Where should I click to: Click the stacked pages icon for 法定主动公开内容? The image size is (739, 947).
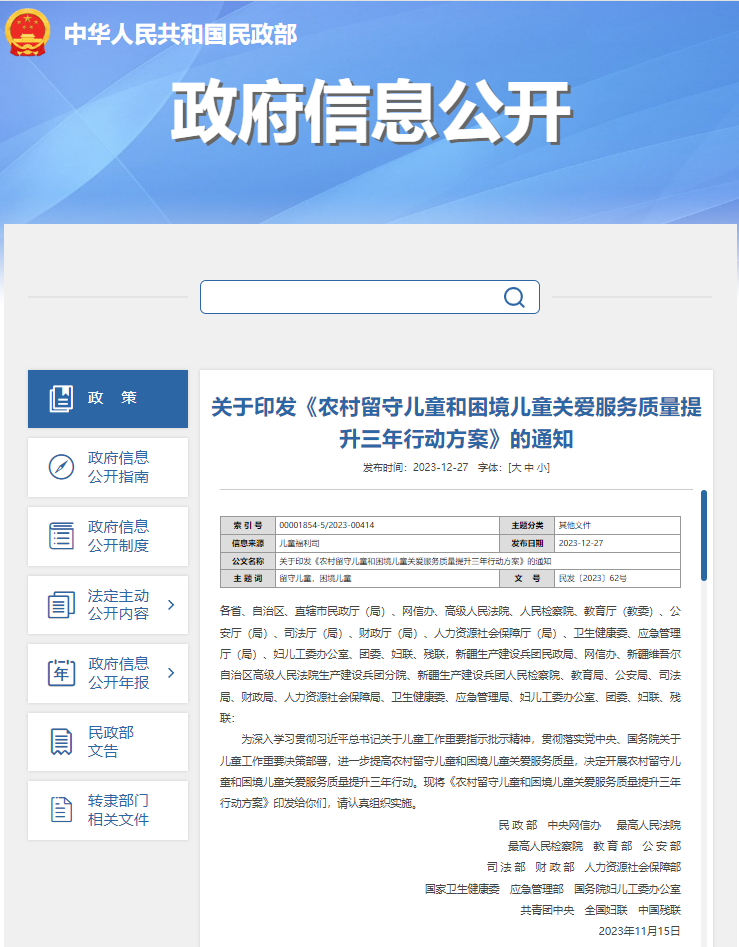pos(61,605)
